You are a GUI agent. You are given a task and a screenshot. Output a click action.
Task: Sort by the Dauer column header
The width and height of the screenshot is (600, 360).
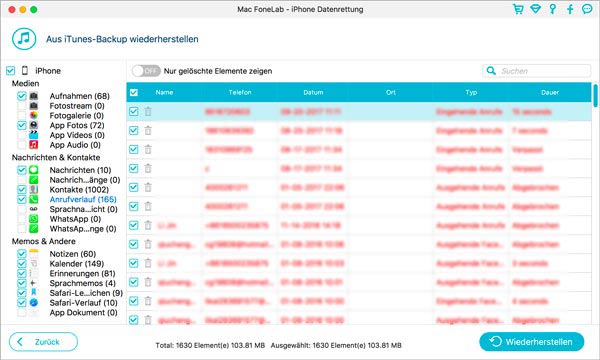pos(550,92)
